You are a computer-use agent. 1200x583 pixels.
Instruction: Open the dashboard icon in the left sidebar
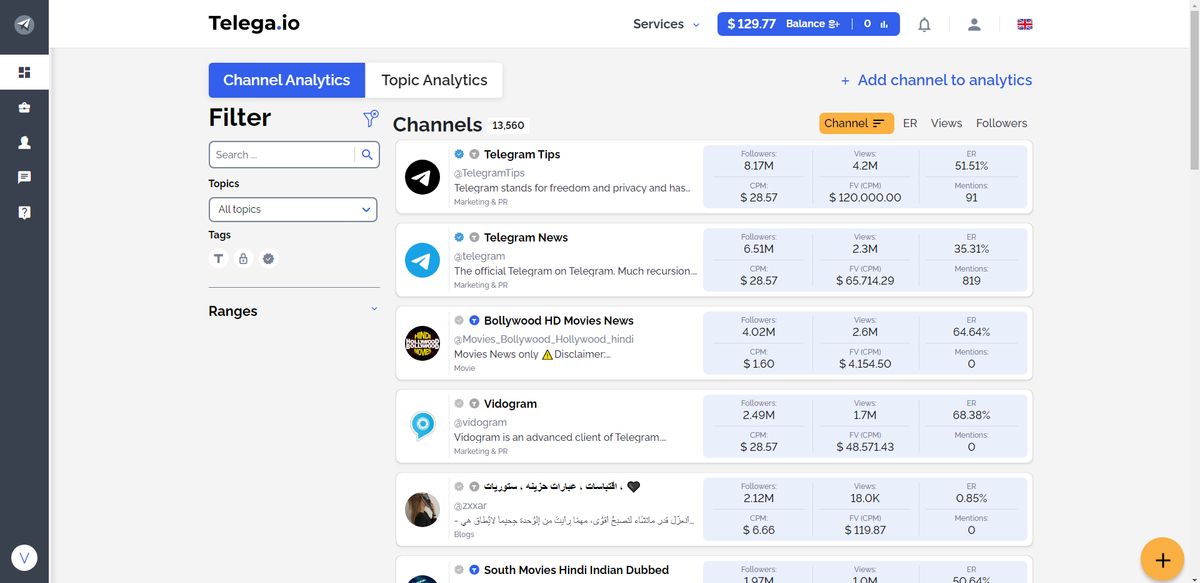click(25, 72)
